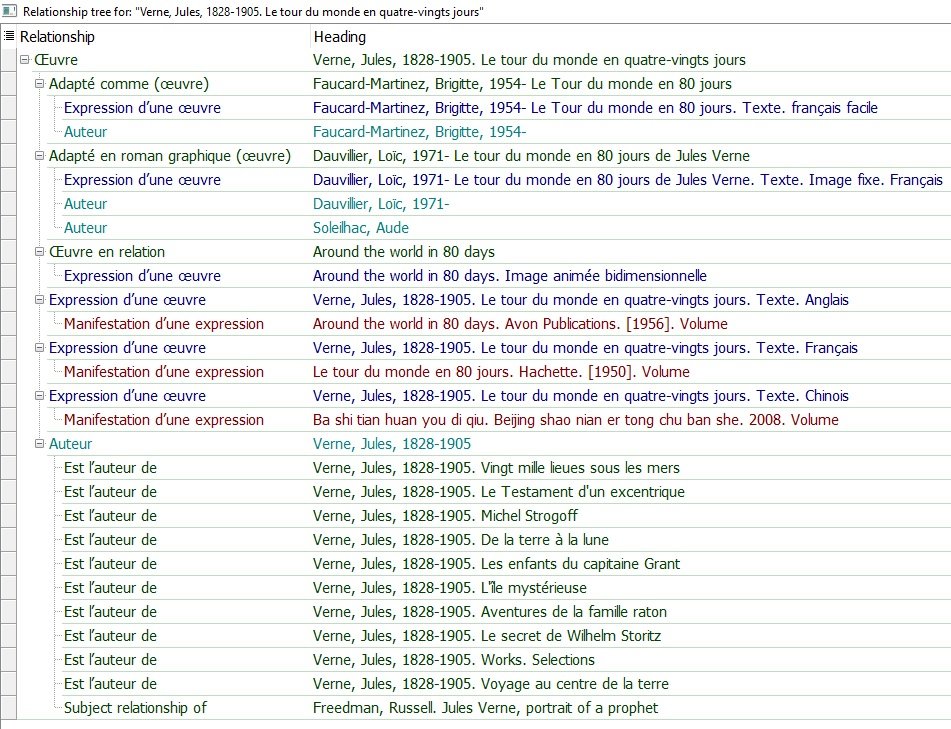Select heading Voyage au centre de la terre
Screen dimensions: 951x729
(491, 684)
